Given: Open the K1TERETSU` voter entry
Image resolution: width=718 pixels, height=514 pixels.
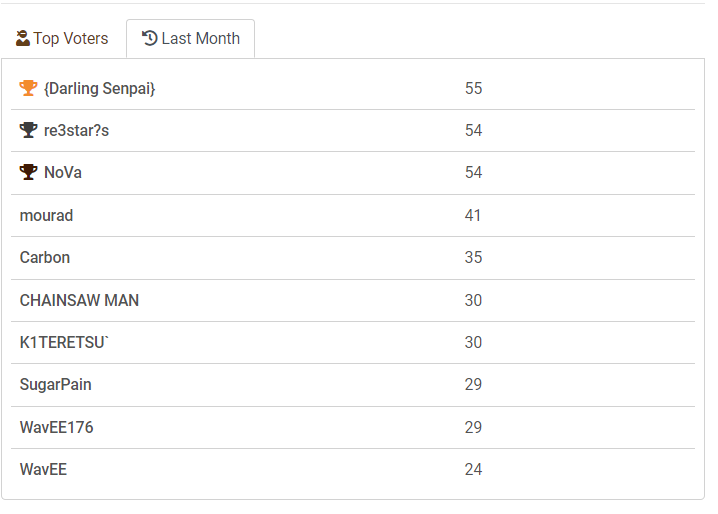Looking at the screenshot, I should click(x=64, y=342).
